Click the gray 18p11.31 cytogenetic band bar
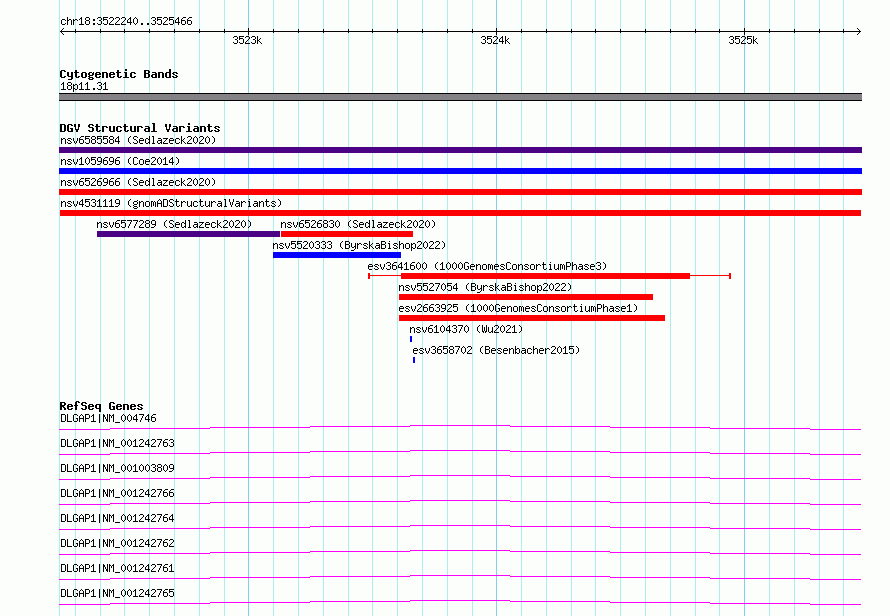This screenshot has height=616, width=890. (460, 97)
